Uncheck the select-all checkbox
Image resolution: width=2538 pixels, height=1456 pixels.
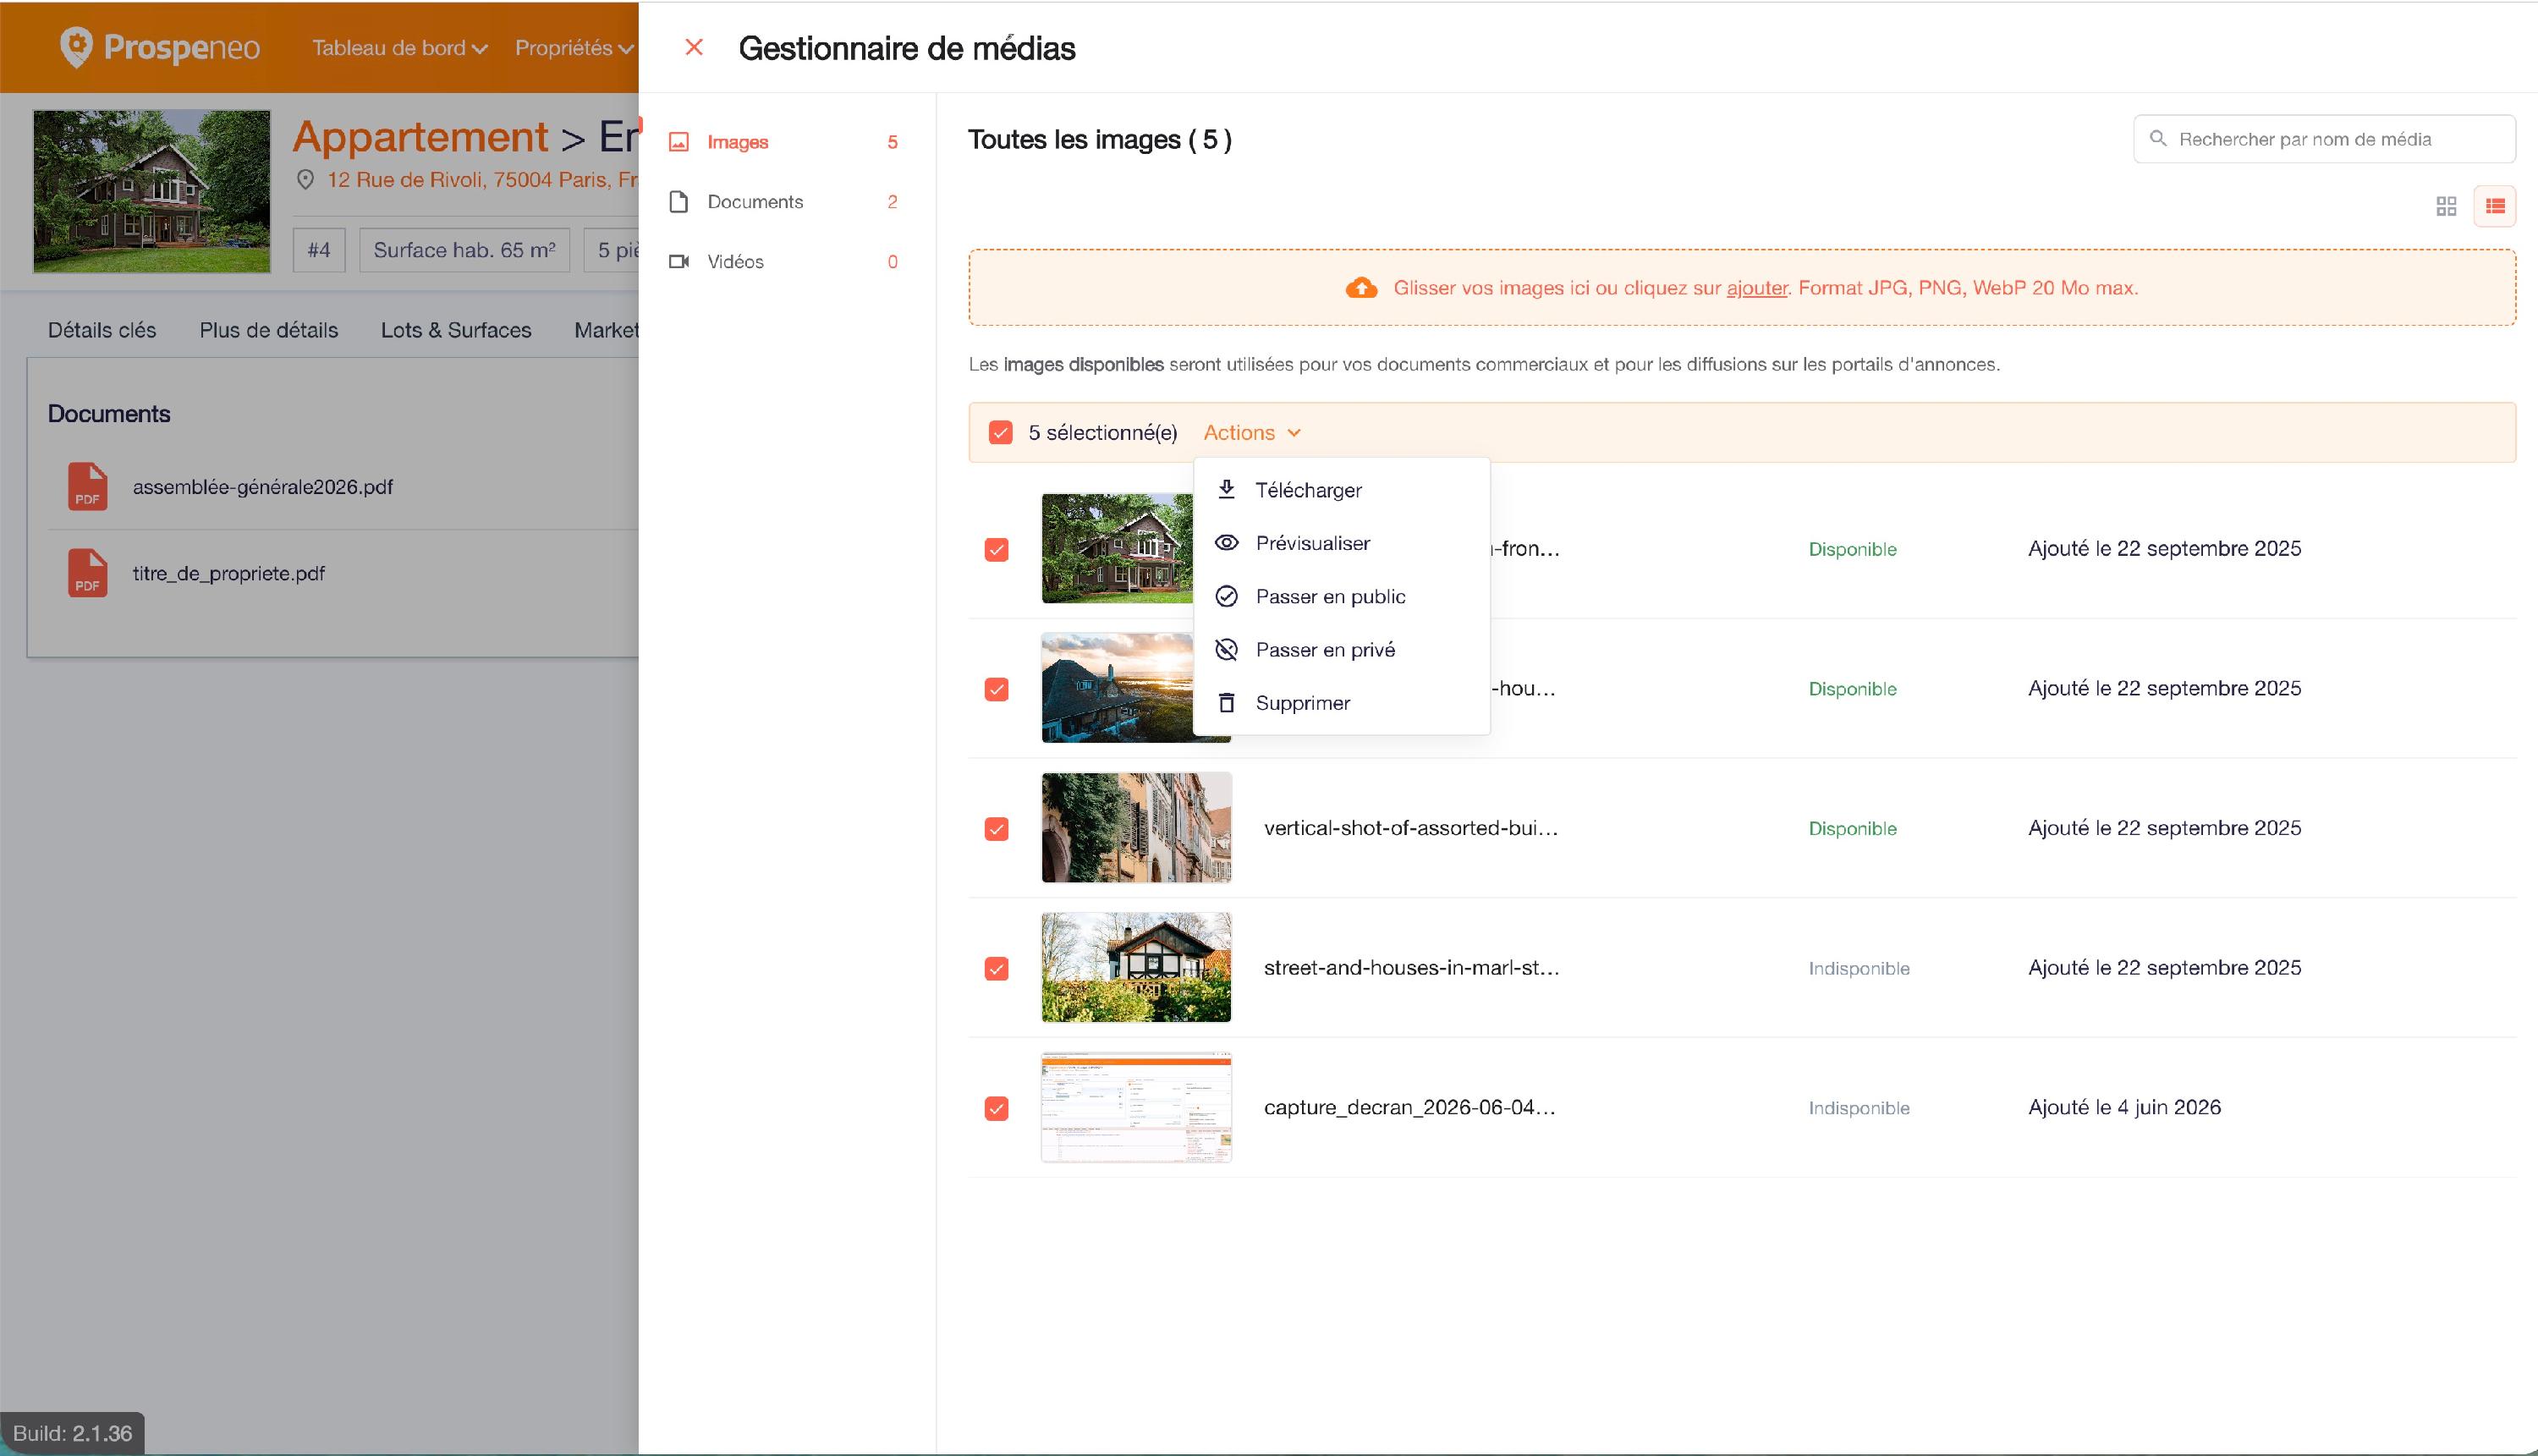point(1001,433)
